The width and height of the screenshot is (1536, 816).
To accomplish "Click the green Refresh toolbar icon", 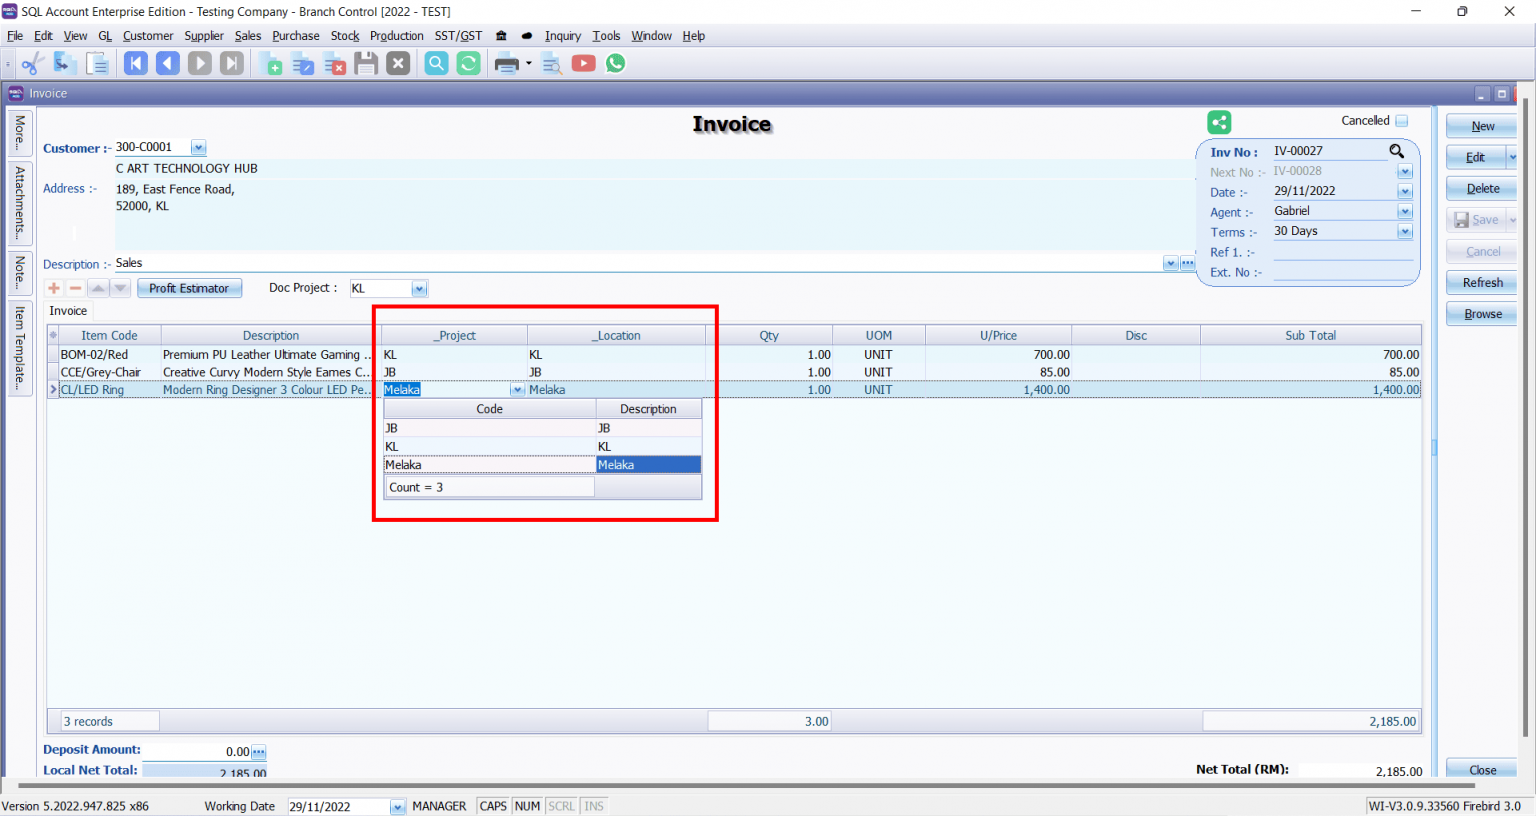I will point(468,63).
